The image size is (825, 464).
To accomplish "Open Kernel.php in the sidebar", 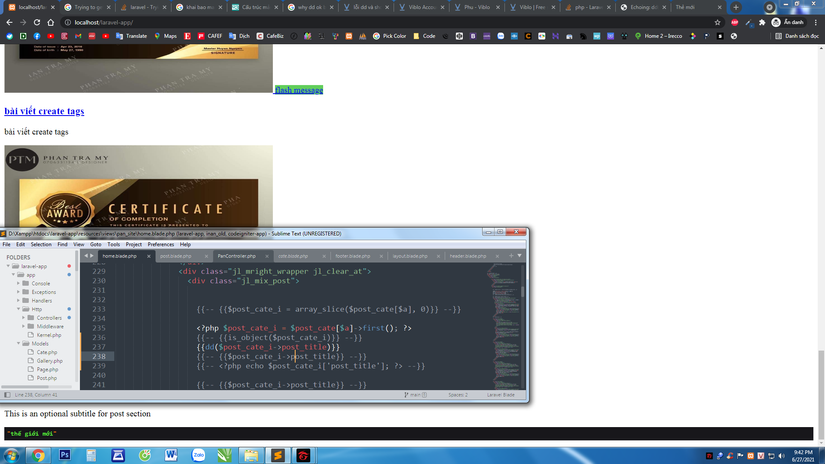I will pyautogui.click(x=48, y=335).
